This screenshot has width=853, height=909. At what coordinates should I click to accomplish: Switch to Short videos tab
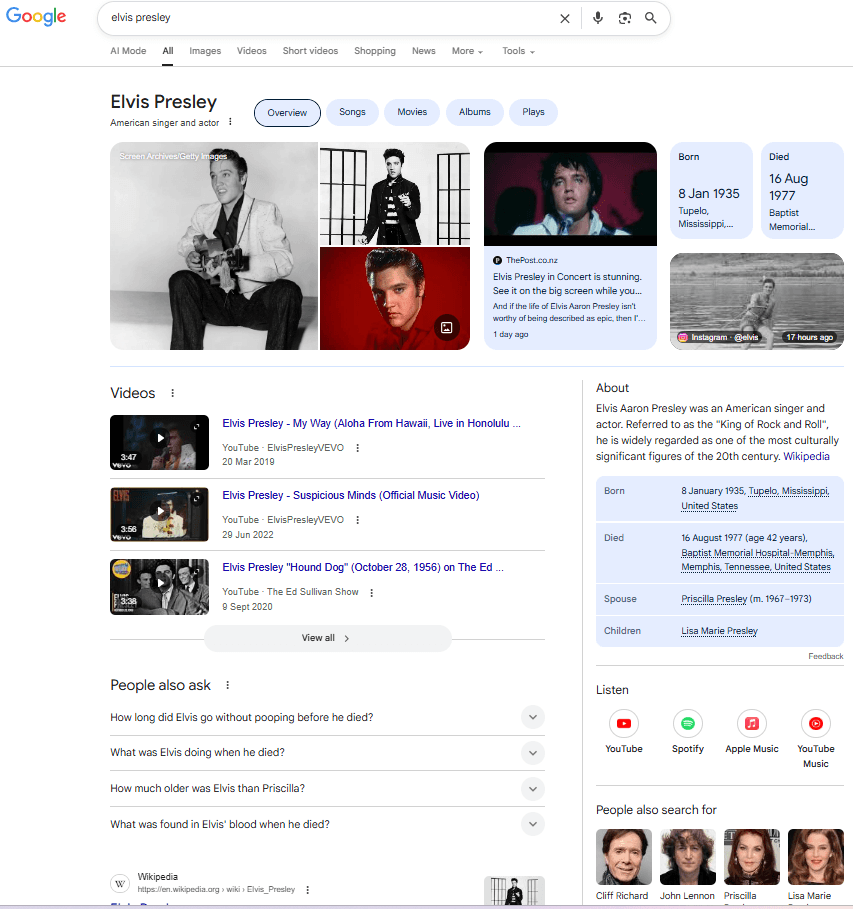[x=310, y=51]
